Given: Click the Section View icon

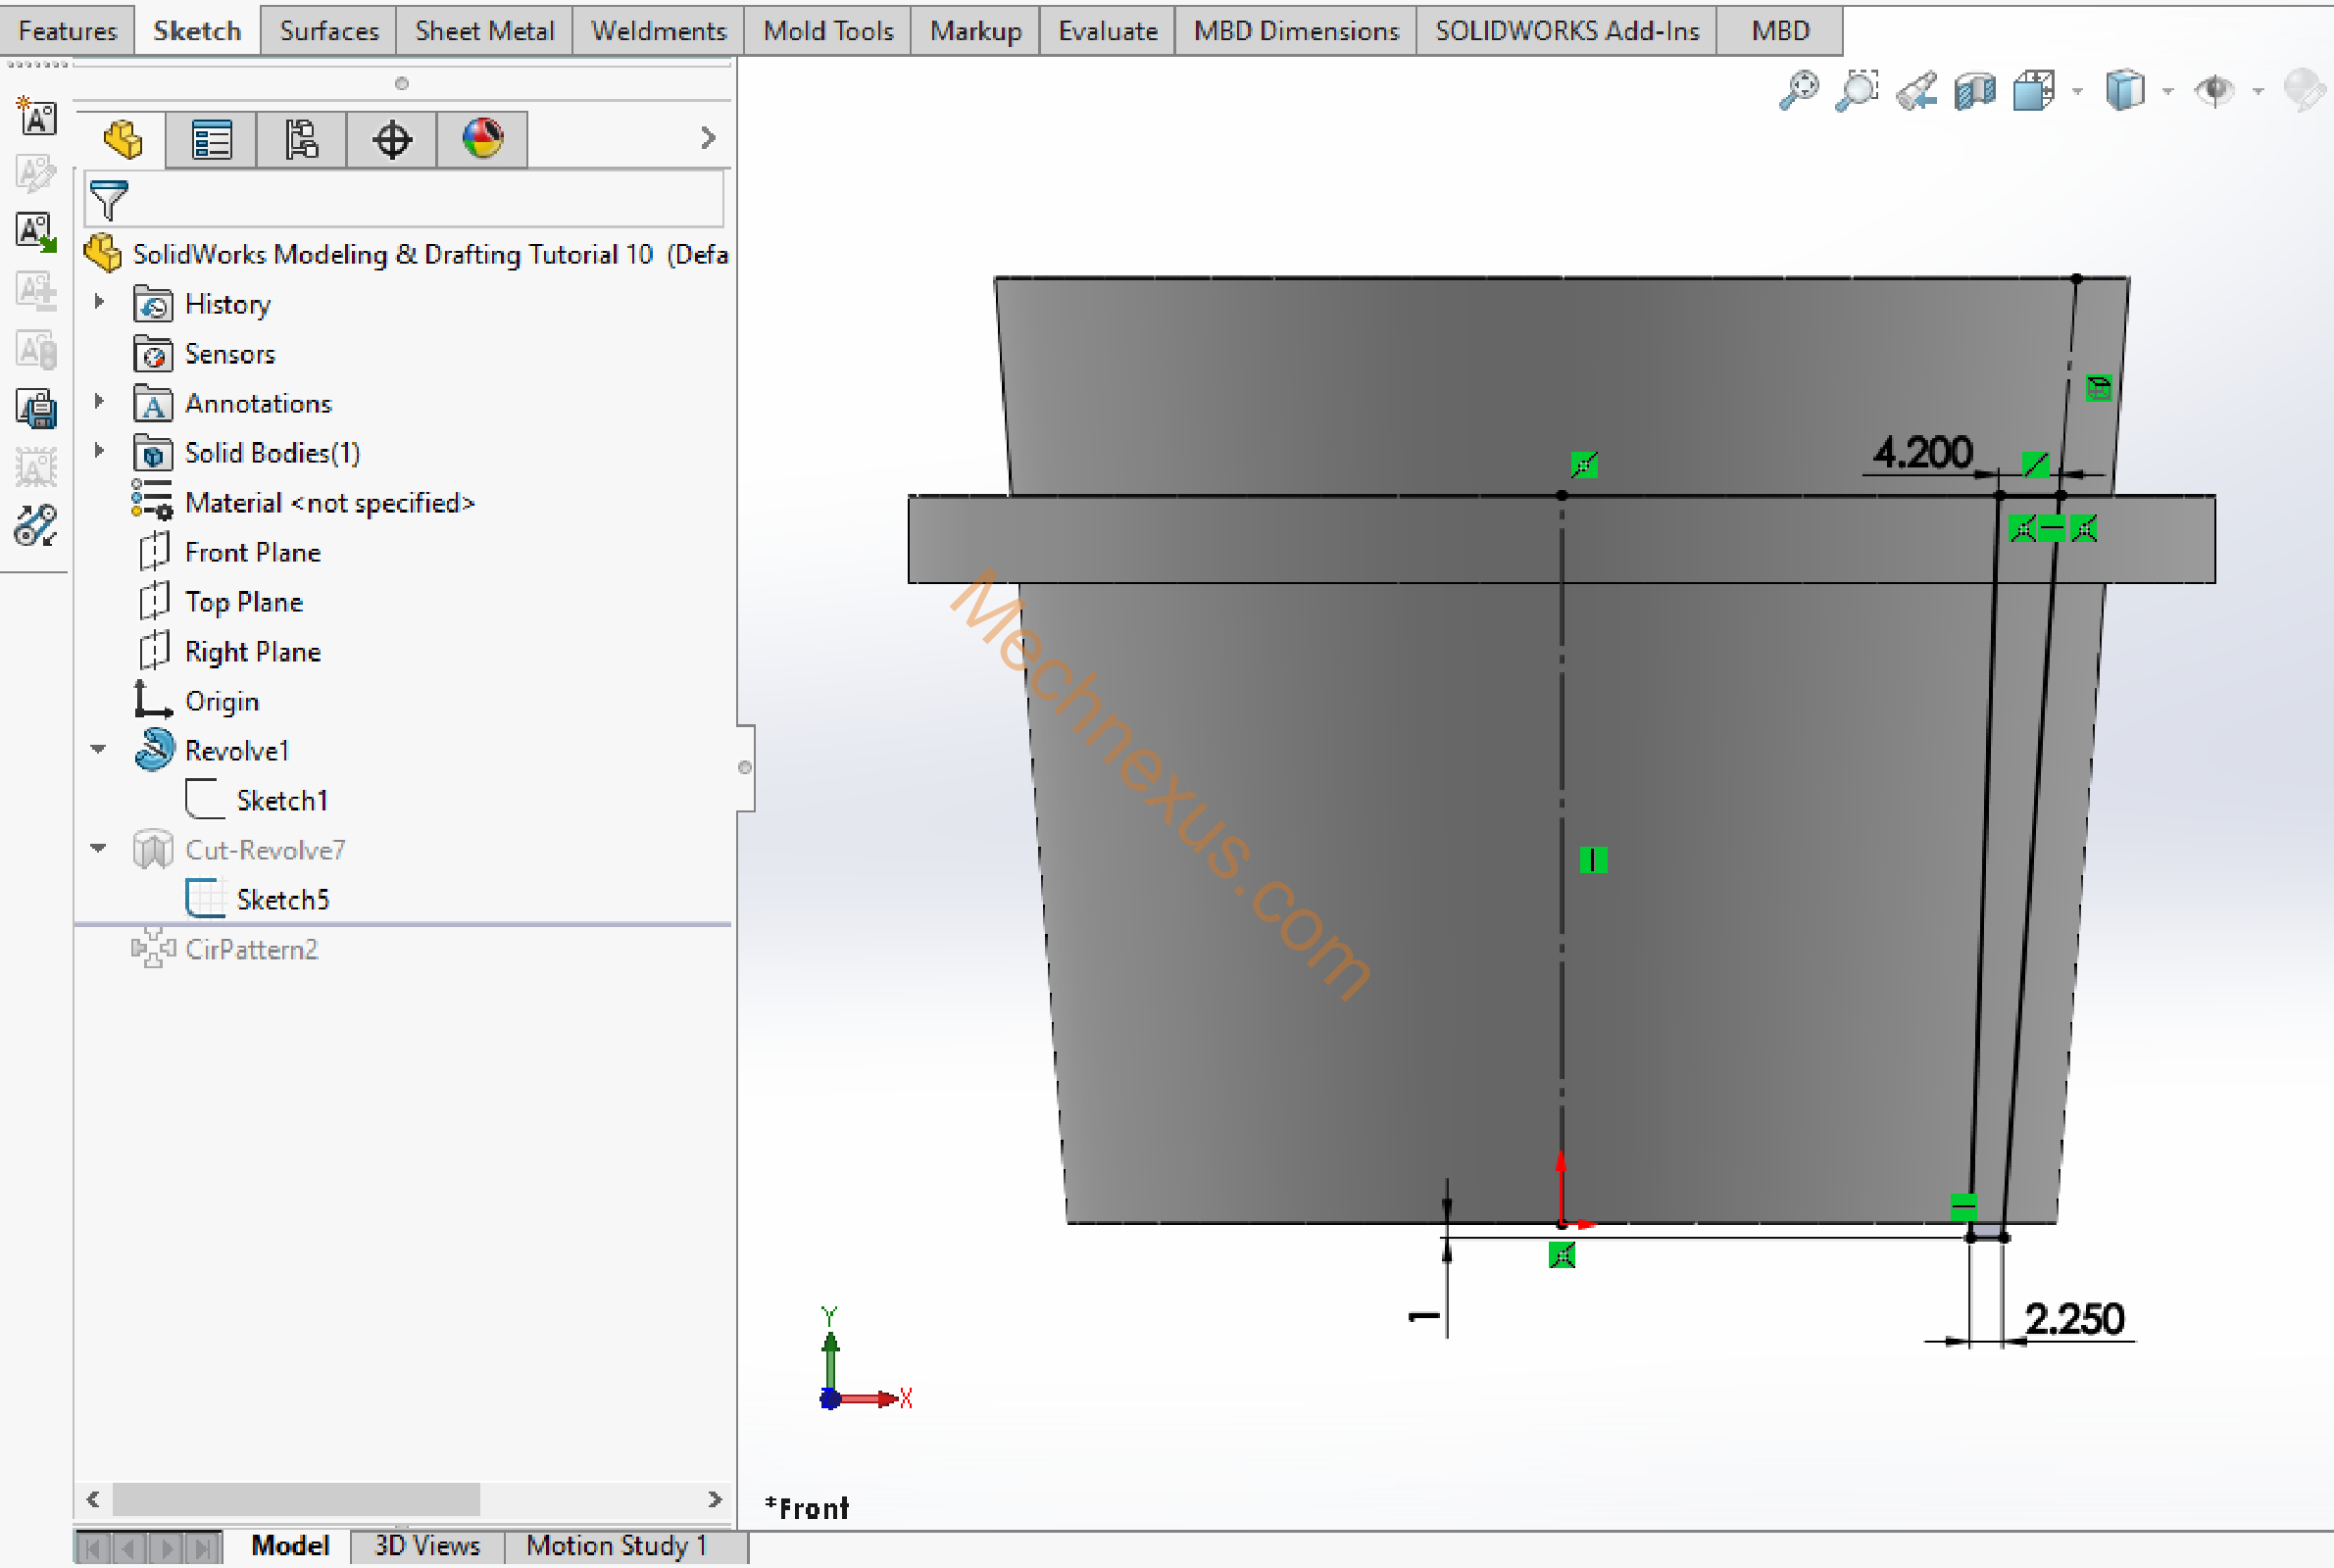Looking at the screenshot, I should pos(1975,91).
